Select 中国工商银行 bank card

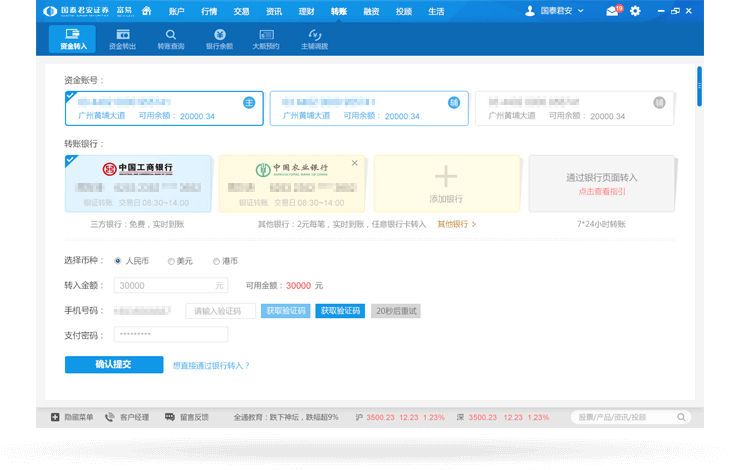(x=138, y=184)
